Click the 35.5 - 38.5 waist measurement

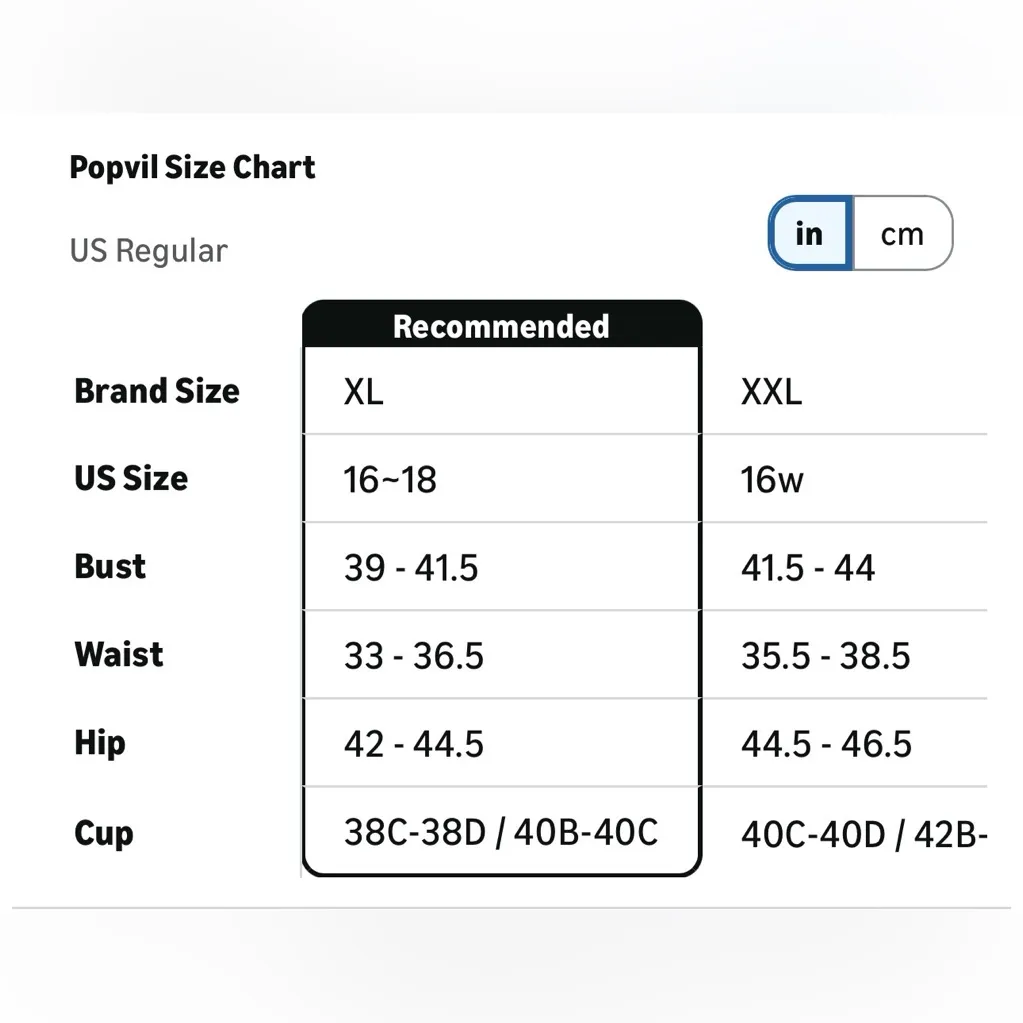826,656
